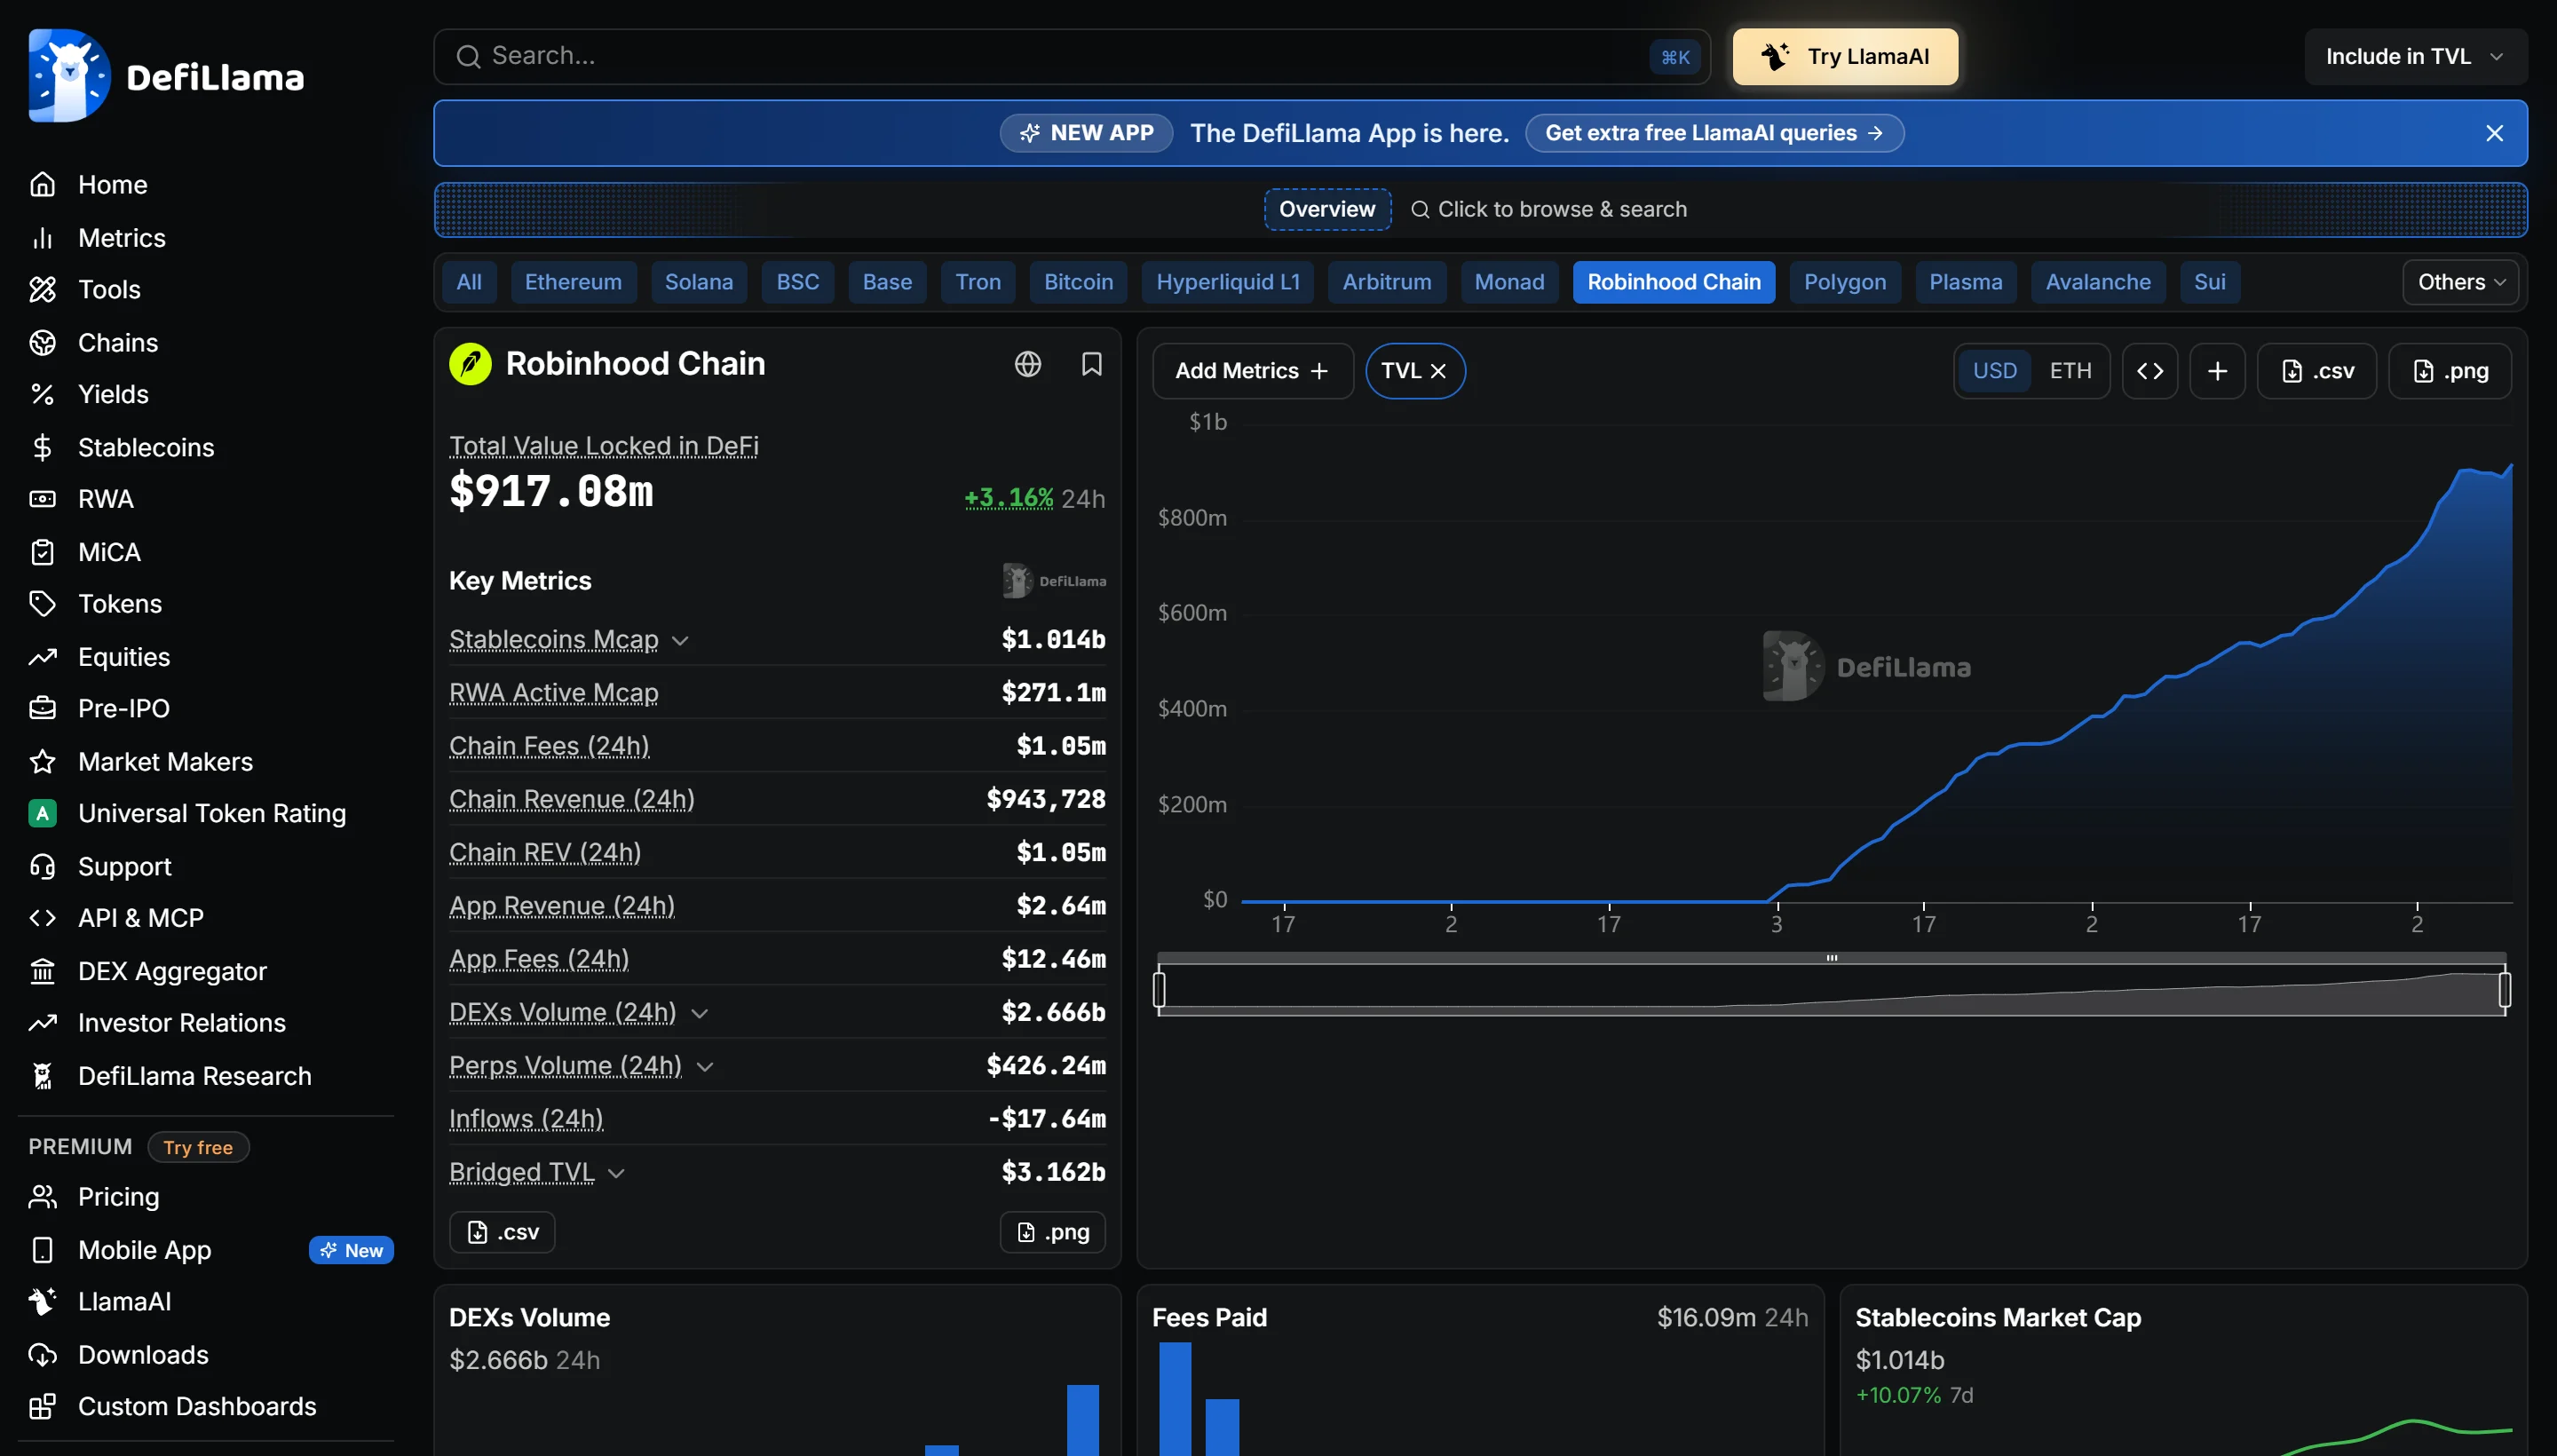Open the Others chains dropdown
Image resolution: width=2557 pixels, height=1456 pixels.
pyautogui.click(x=2460, y=282)
